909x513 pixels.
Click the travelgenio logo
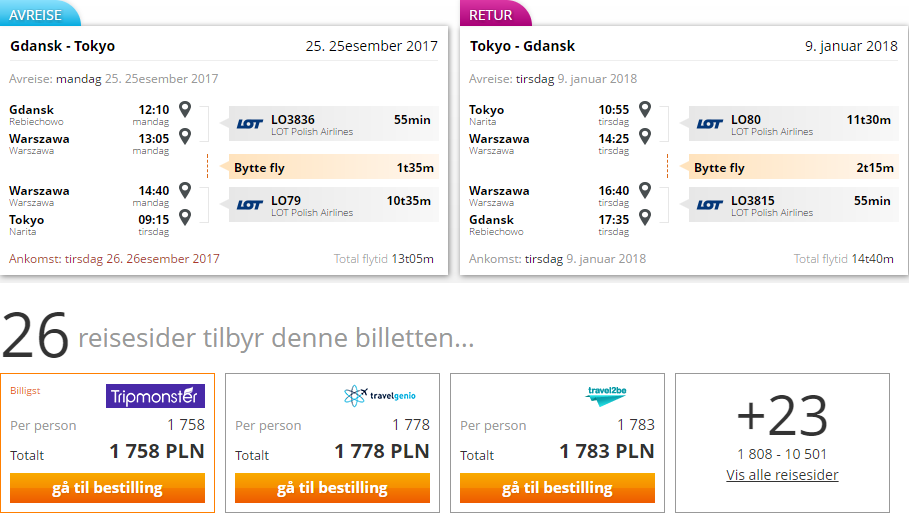[x=380, y=396]
